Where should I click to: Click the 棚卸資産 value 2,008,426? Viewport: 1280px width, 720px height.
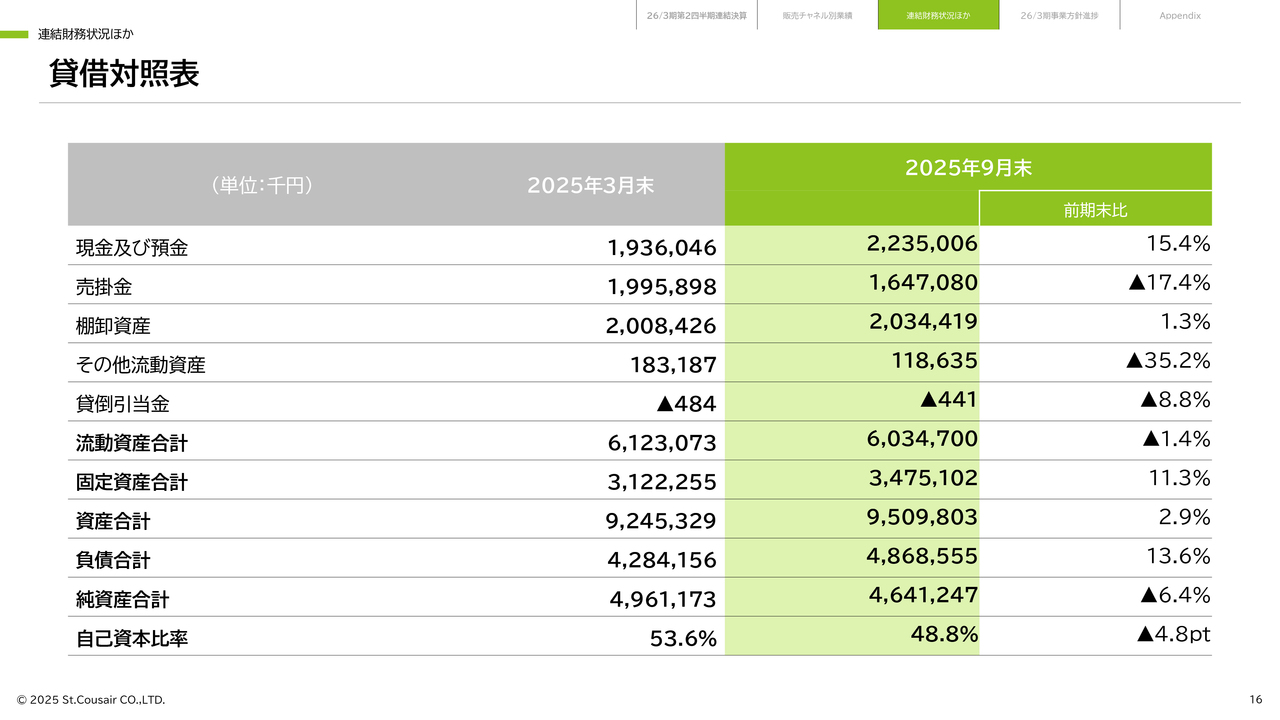tap(661, 326)
